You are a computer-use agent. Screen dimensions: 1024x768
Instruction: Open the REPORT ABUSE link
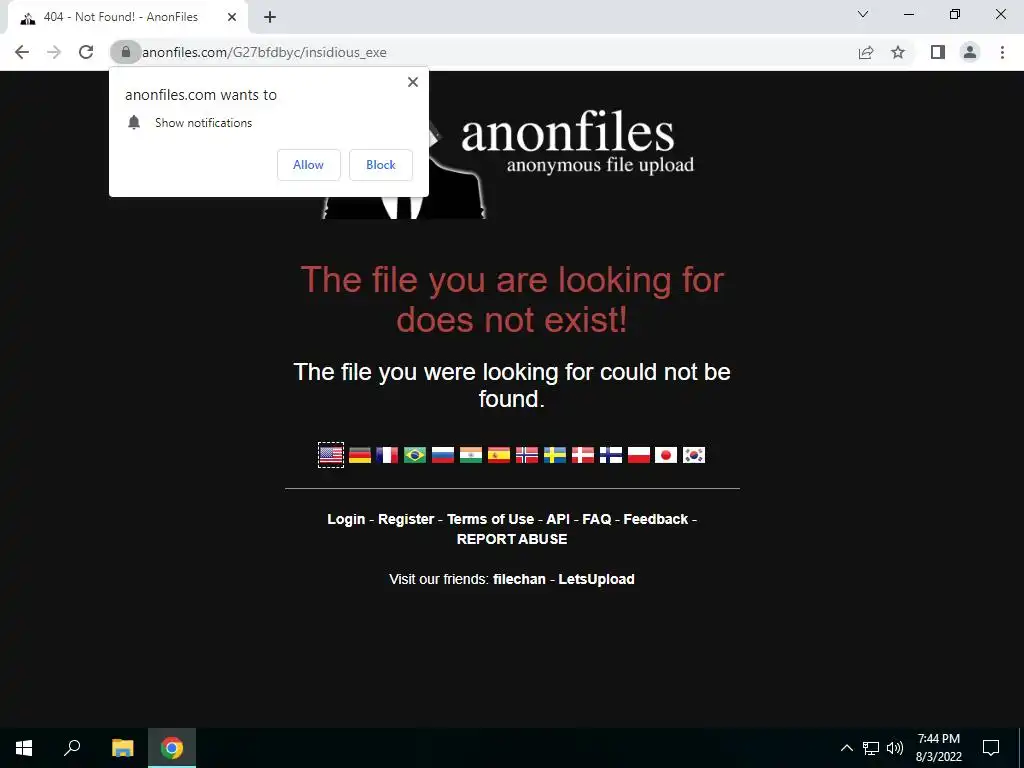(512, 539)
